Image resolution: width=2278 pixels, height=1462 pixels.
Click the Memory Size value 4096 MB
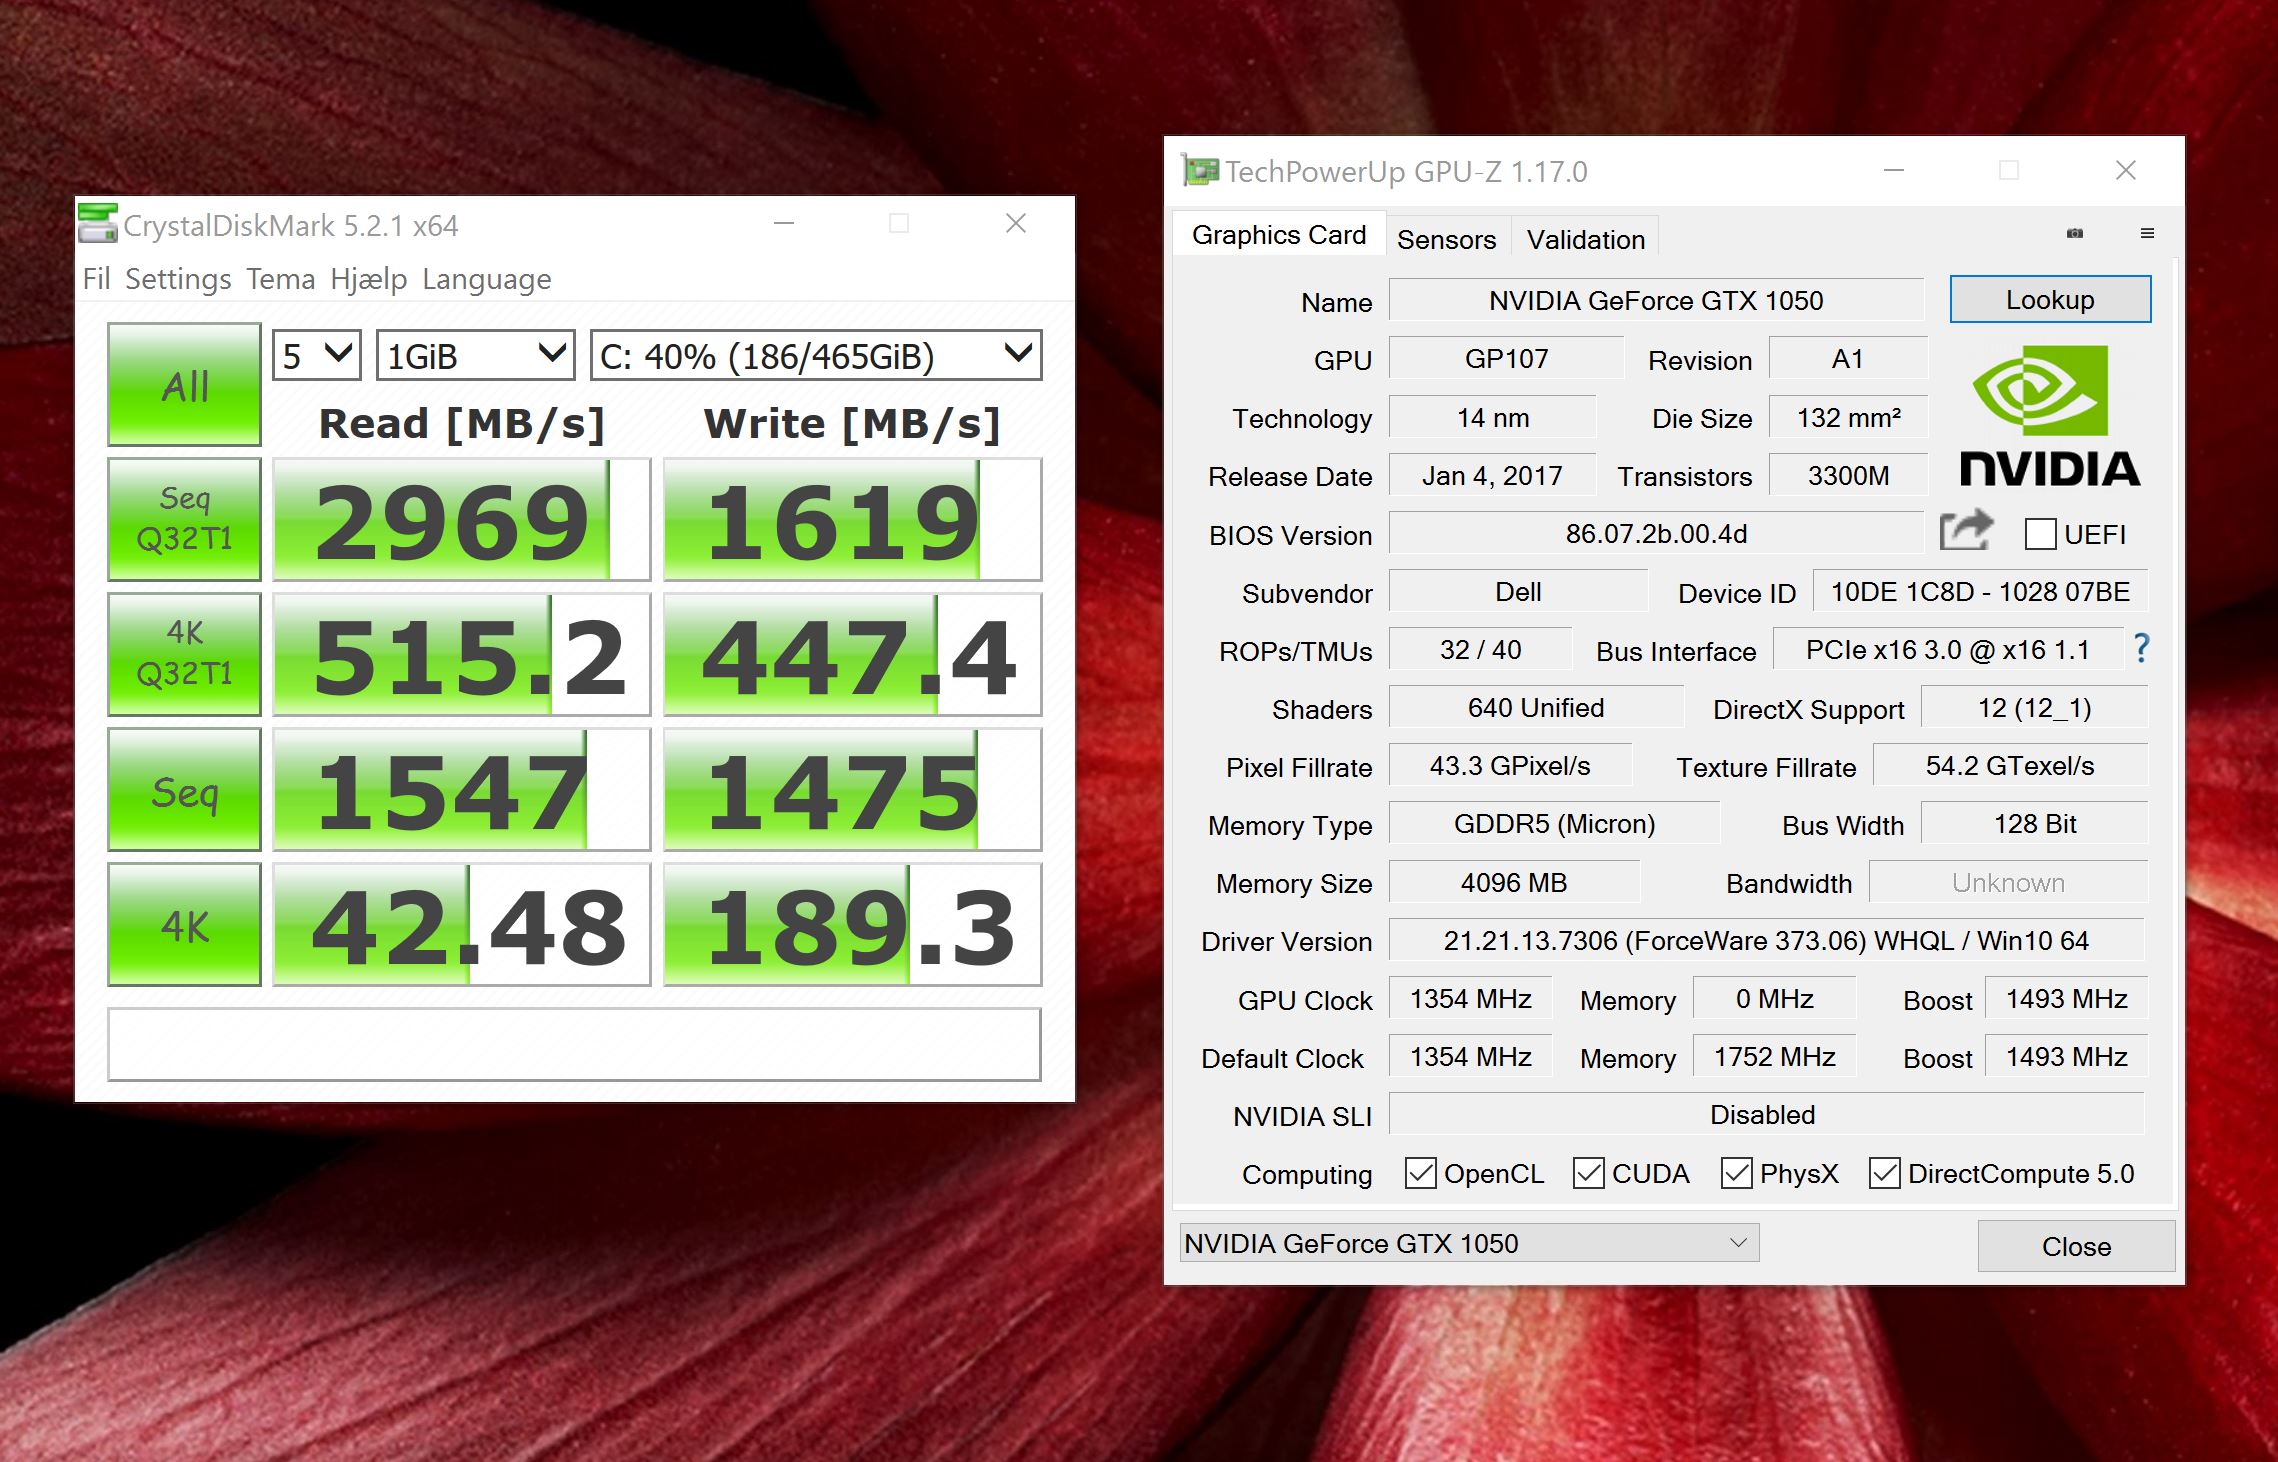(x=1514, y=882)
